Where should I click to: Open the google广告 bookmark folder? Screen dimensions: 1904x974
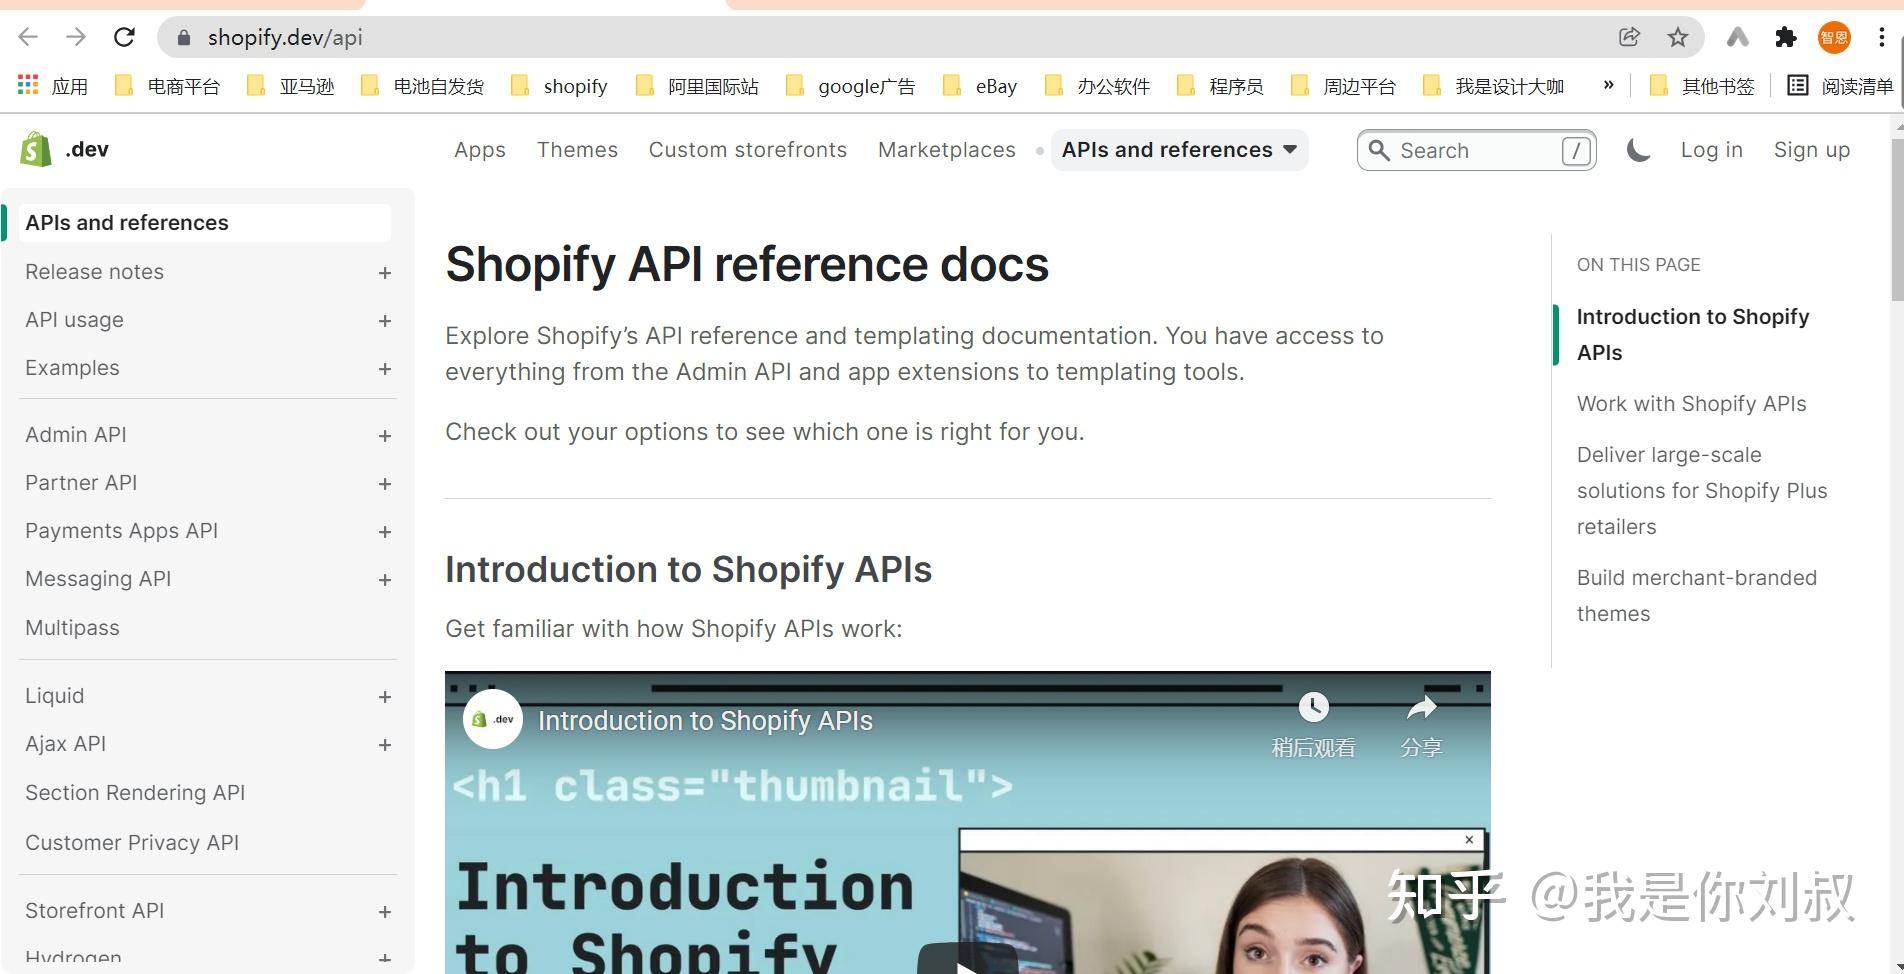tap(850, 86)
